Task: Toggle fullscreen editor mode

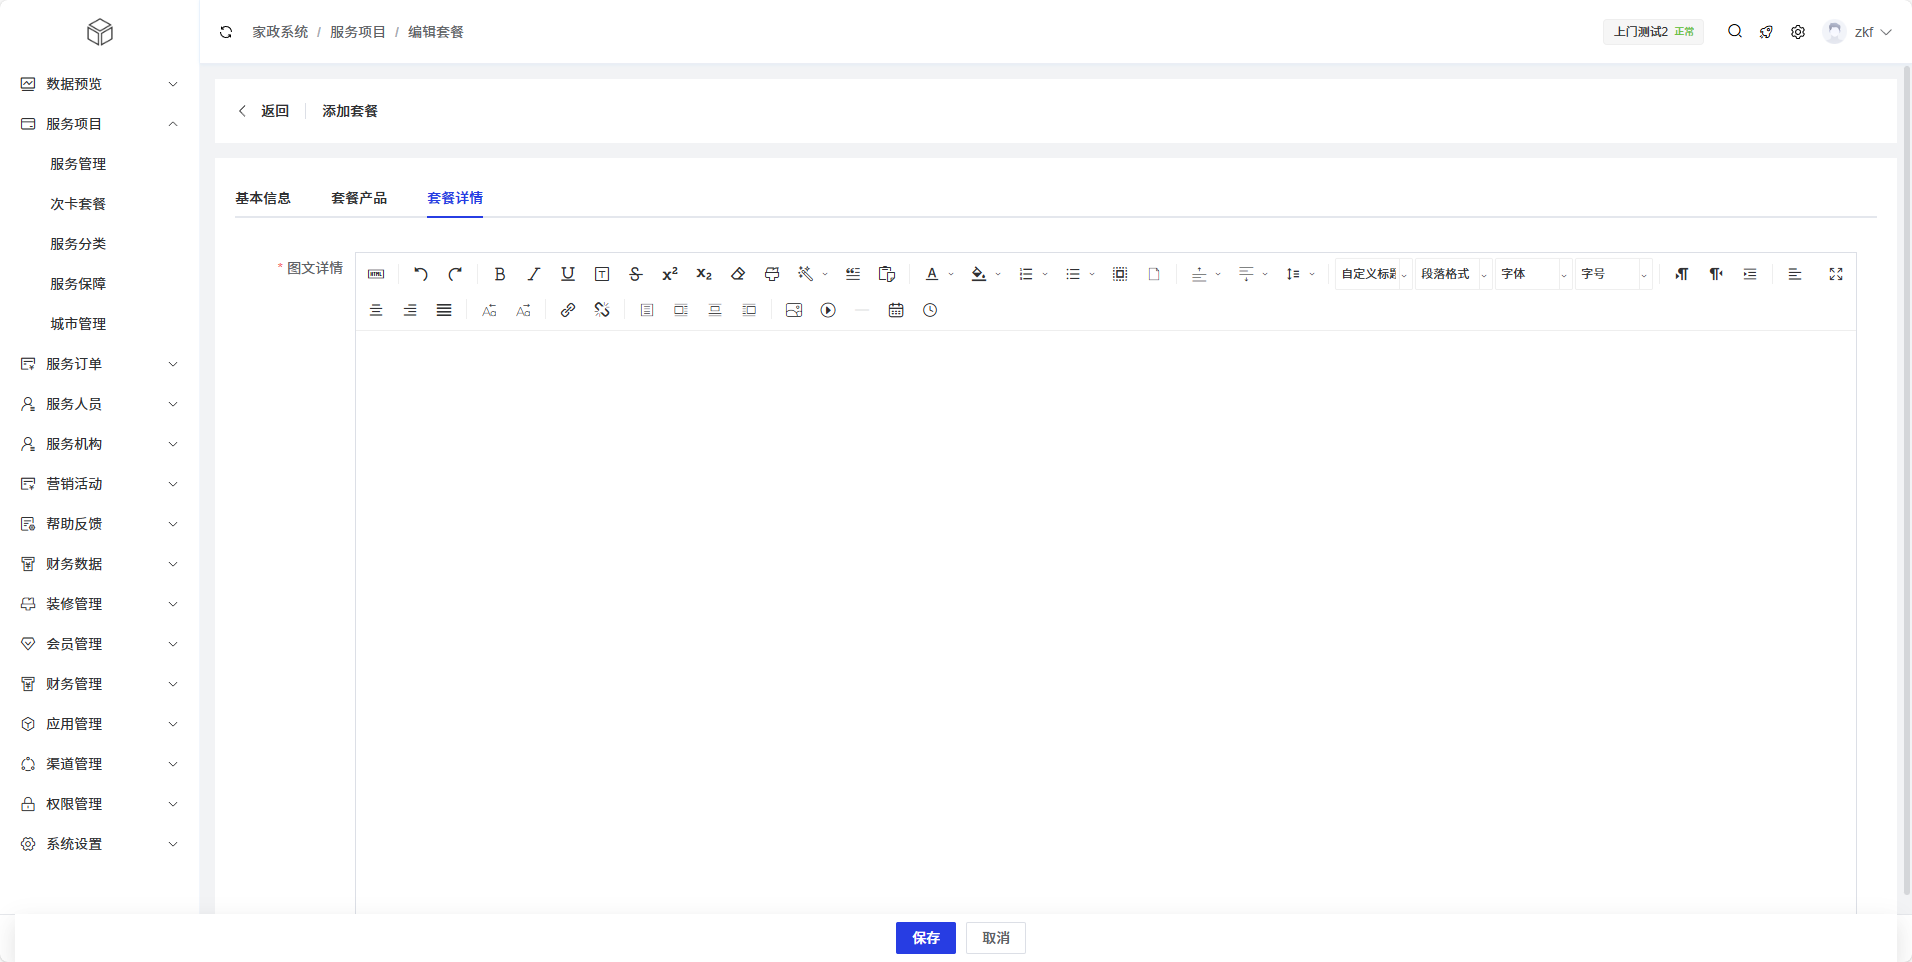Action: [x=1836, y=274]
